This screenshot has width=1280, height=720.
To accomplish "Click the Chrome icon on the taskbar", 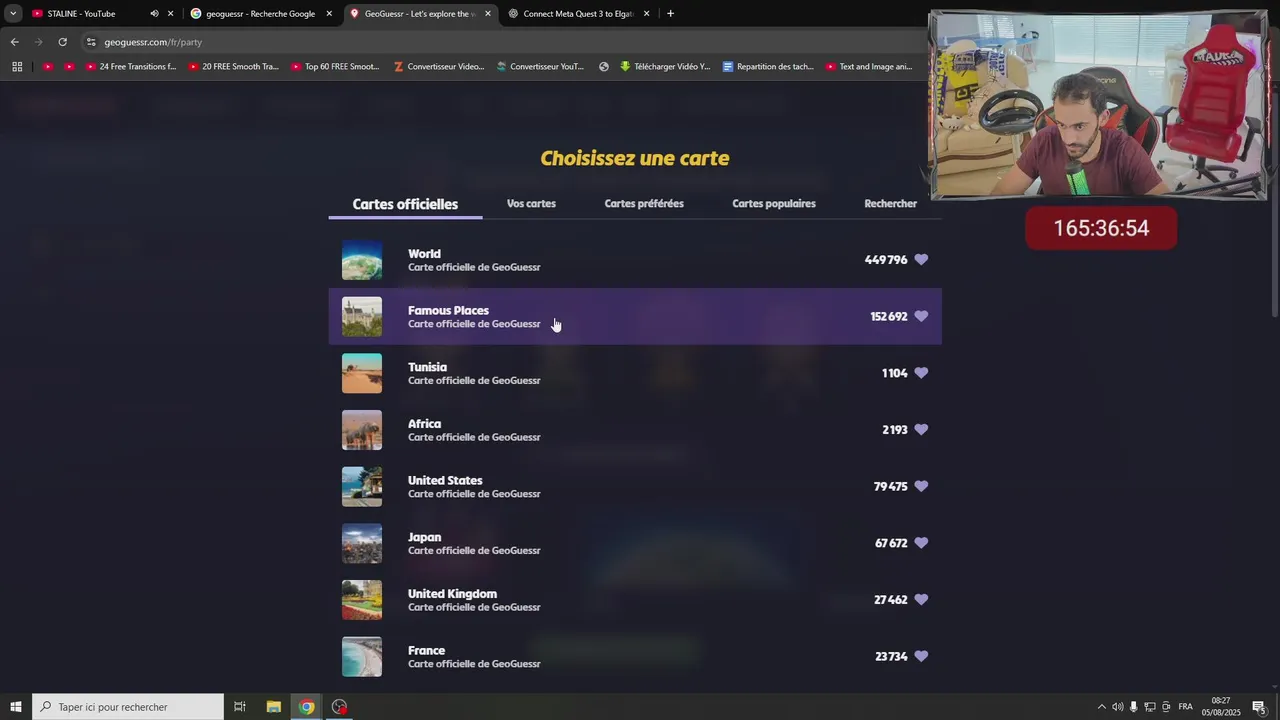I will pos(307,707).
